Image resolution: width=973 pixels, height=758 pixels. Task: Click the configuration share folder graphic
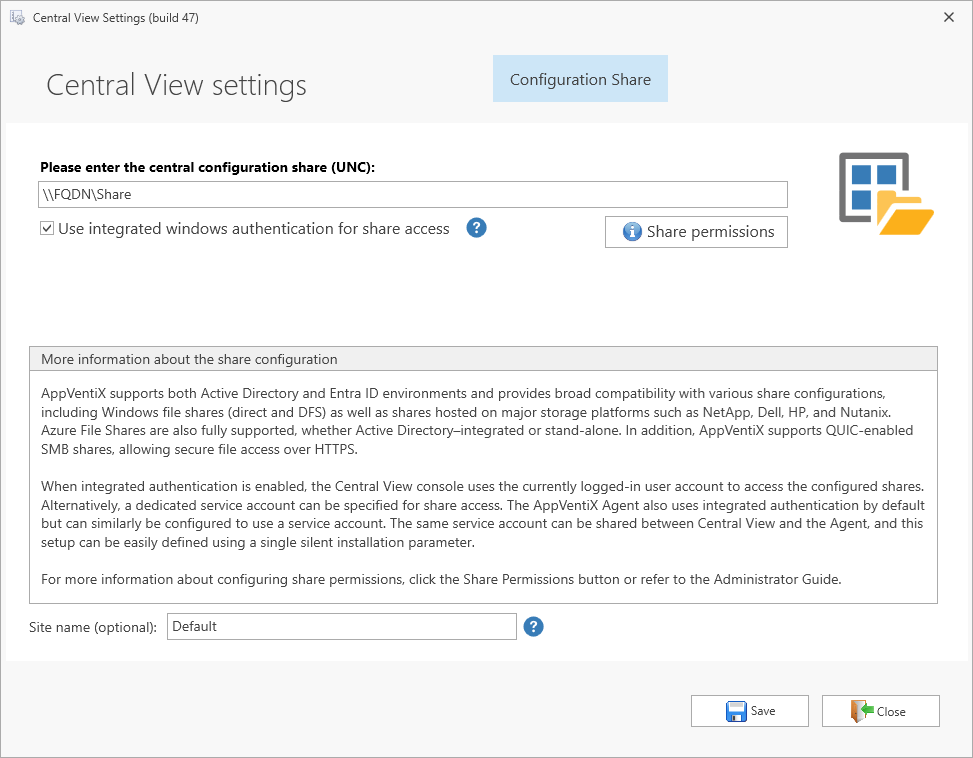tap(886, 194)
